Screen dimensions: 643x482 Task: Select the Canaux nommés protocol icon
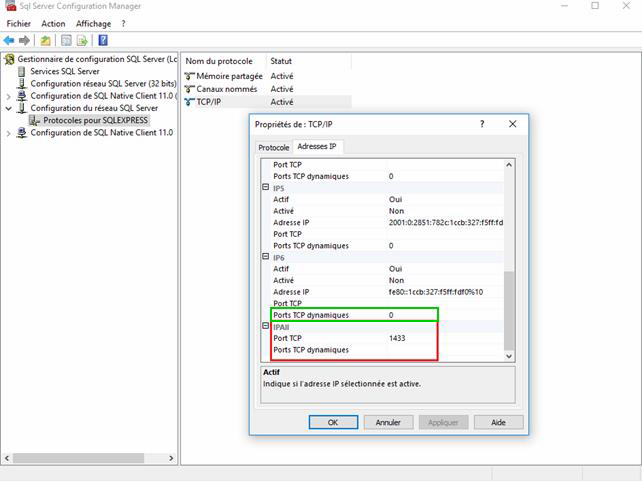pyautogui.click(x=190, y=89)
